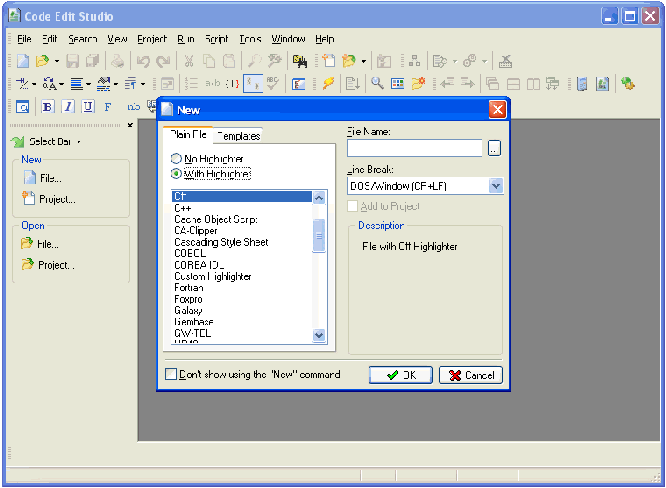
Task: Click the Paste clipboard icon
Action: tap(229, 61)
